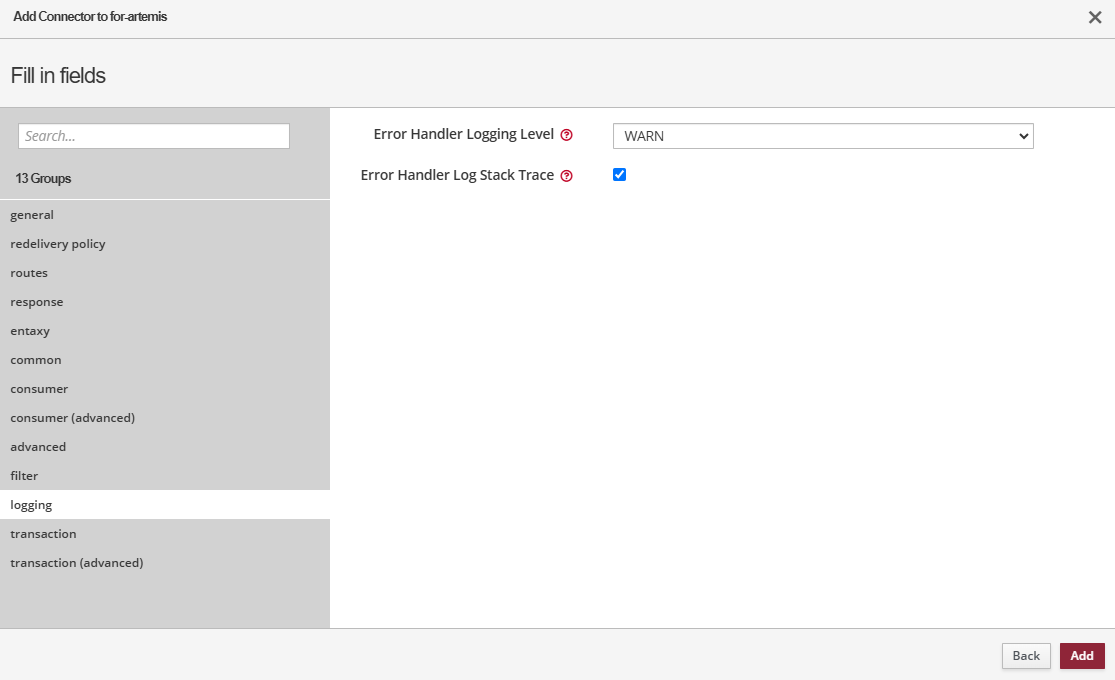1115x680 pixels.
Task: Select the consumer group
Action: point(39,389)
